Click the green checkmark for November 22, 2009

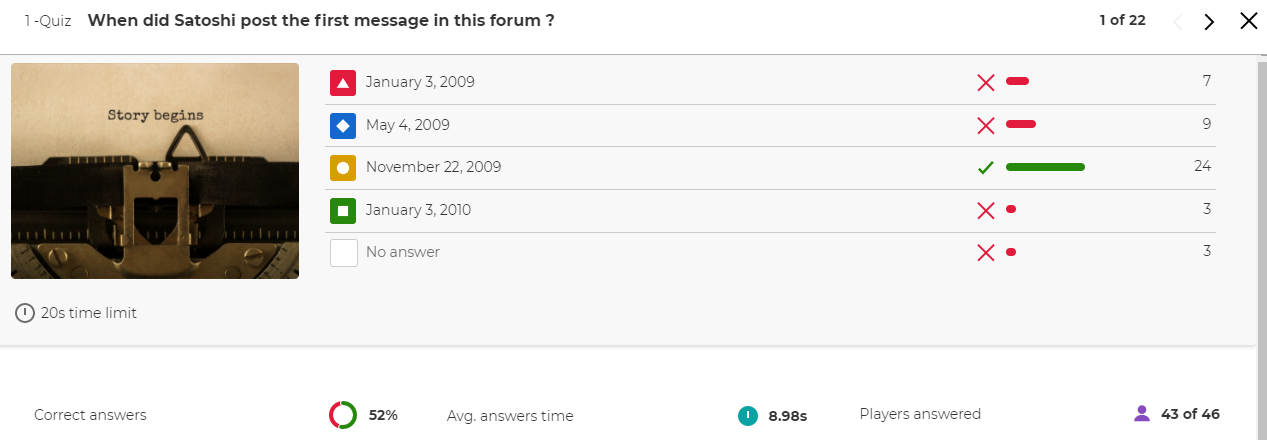pyautogui.click(x=985, y=168)
